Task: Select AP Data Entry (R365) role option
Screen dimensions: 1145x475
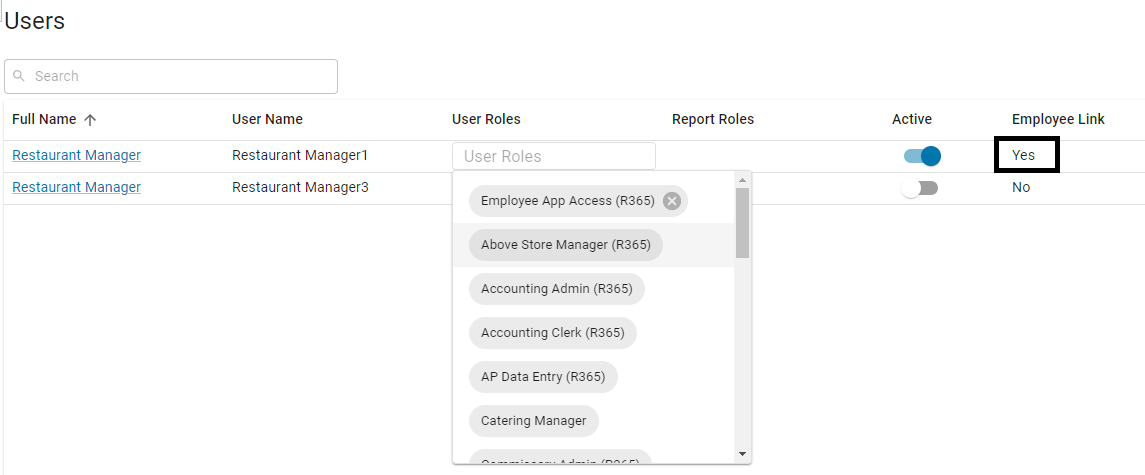Action: click(543, 377)
